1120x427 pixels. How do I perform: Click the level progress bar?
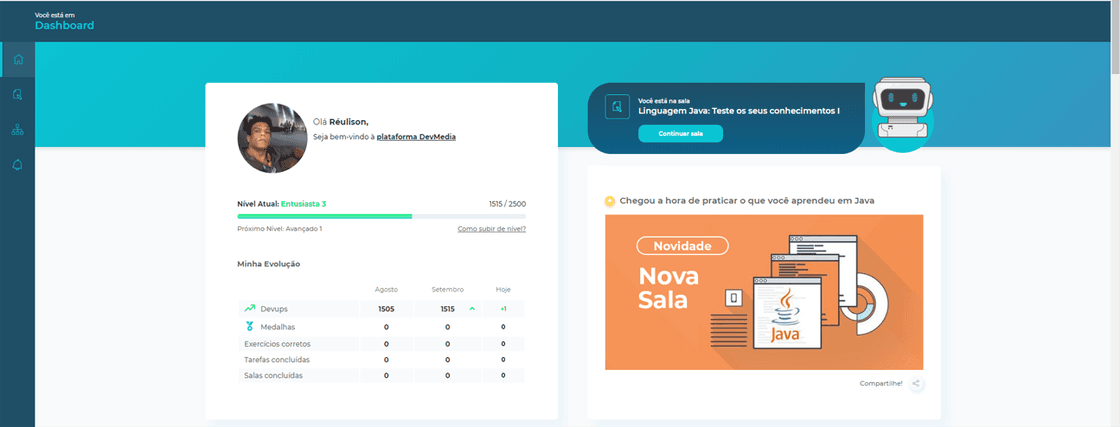[381, 216]
